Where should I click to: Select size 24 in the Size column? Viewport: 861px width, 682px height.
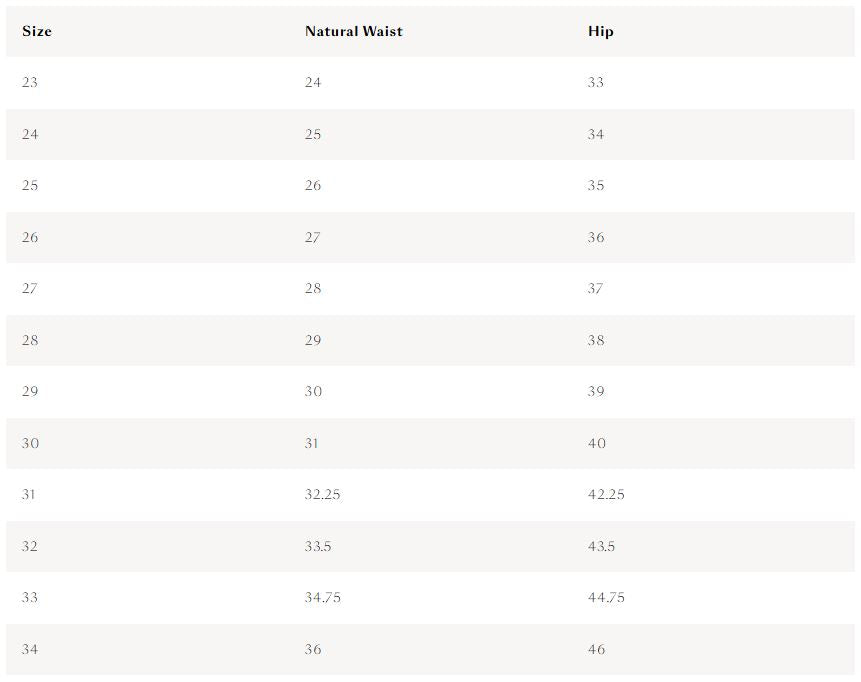point(30,135)
